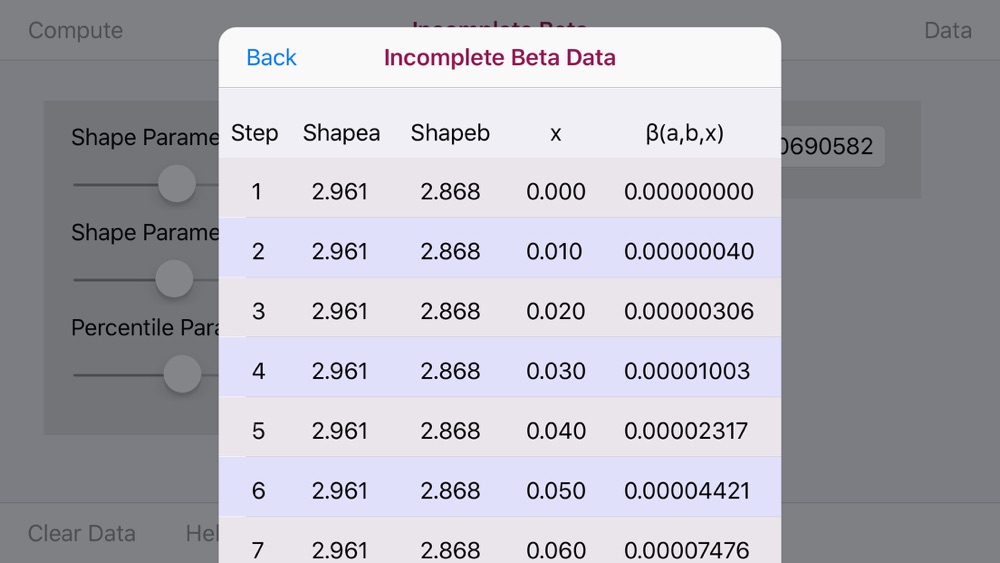Screen dimensions: 1000x563
Task: Select table row for step 2
Action: [x=500, y=251]
